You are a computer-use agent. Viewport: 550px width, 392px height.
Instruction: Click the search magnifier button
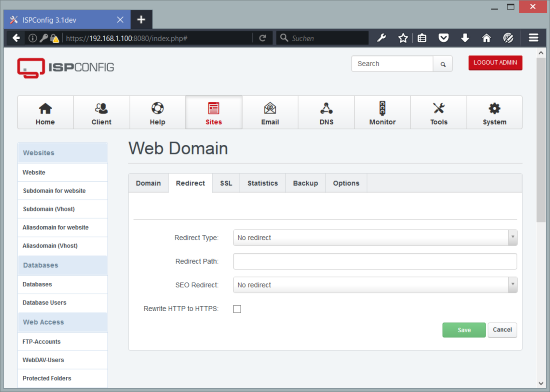click(x=443, y=64)
